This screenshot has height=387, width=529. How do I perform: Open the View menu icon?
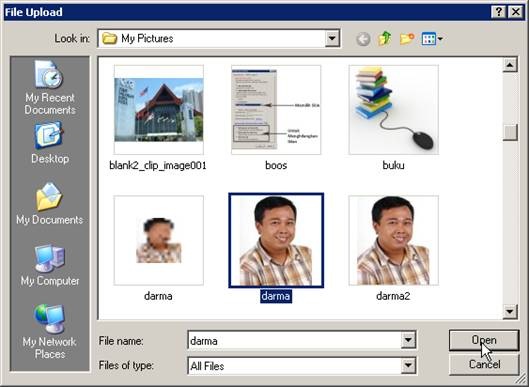(x=432, y=39)
